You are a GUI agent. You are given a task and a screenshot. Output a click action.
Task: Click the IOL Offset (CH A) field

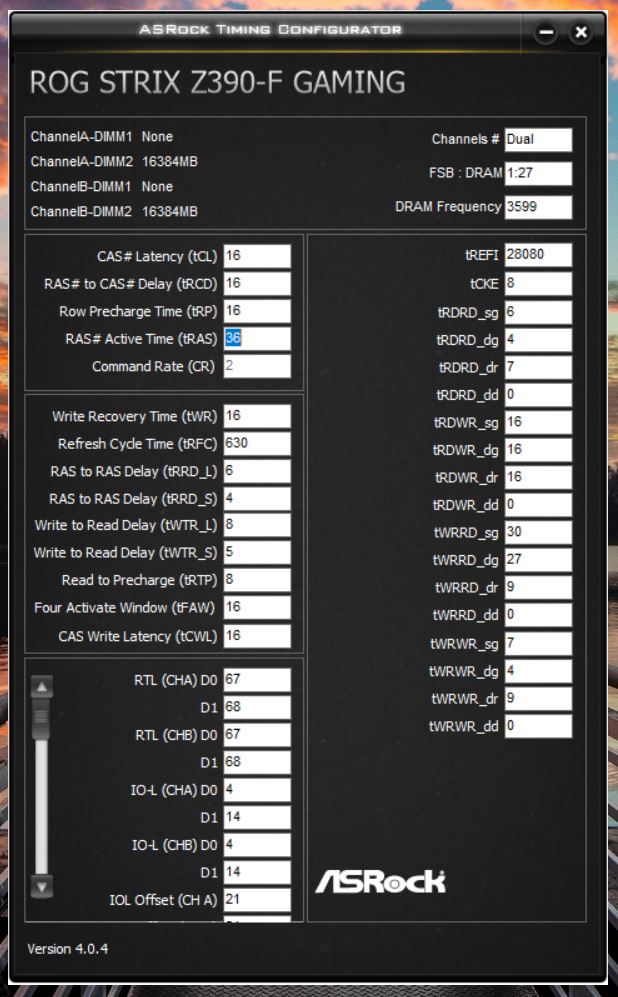click(x=257, y=900)
